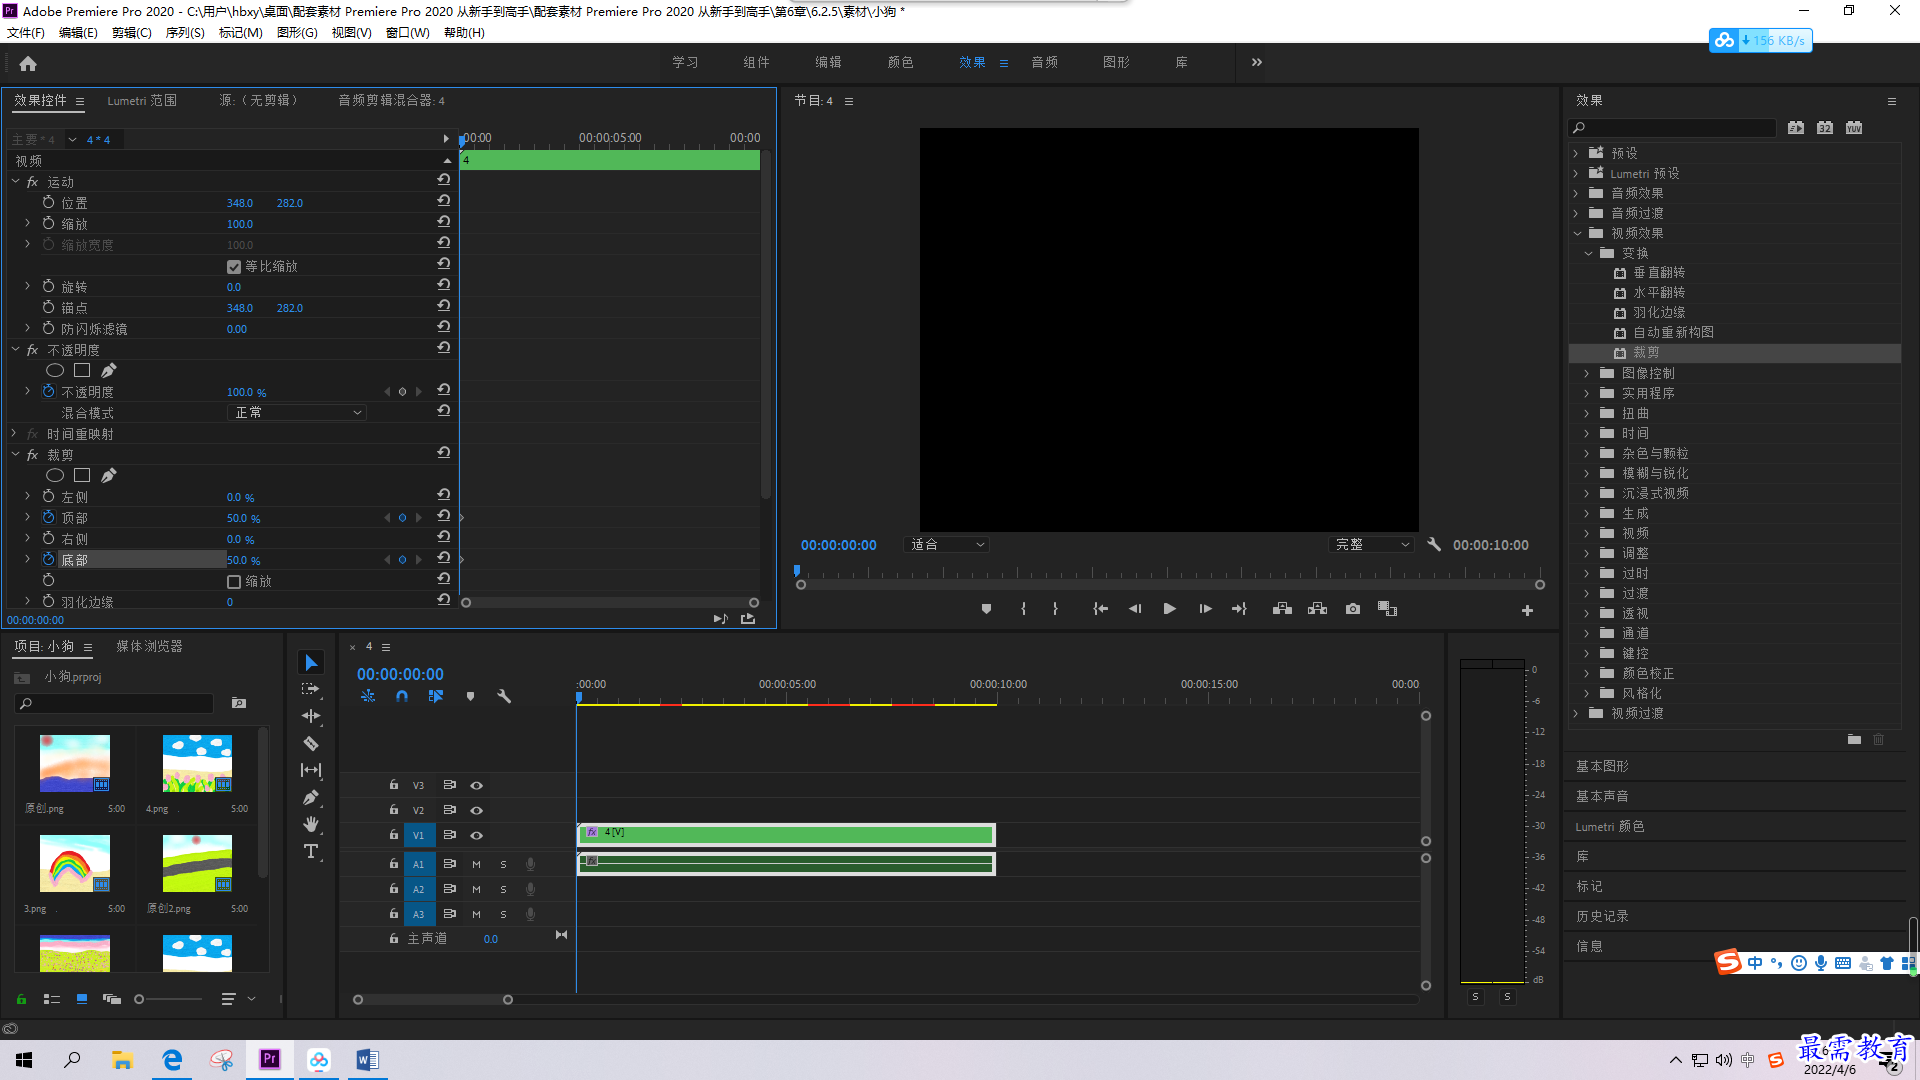The image size is (1920, 1080).
Task: Open the zoom level Fit dropdown
Action: pos(946,545)
